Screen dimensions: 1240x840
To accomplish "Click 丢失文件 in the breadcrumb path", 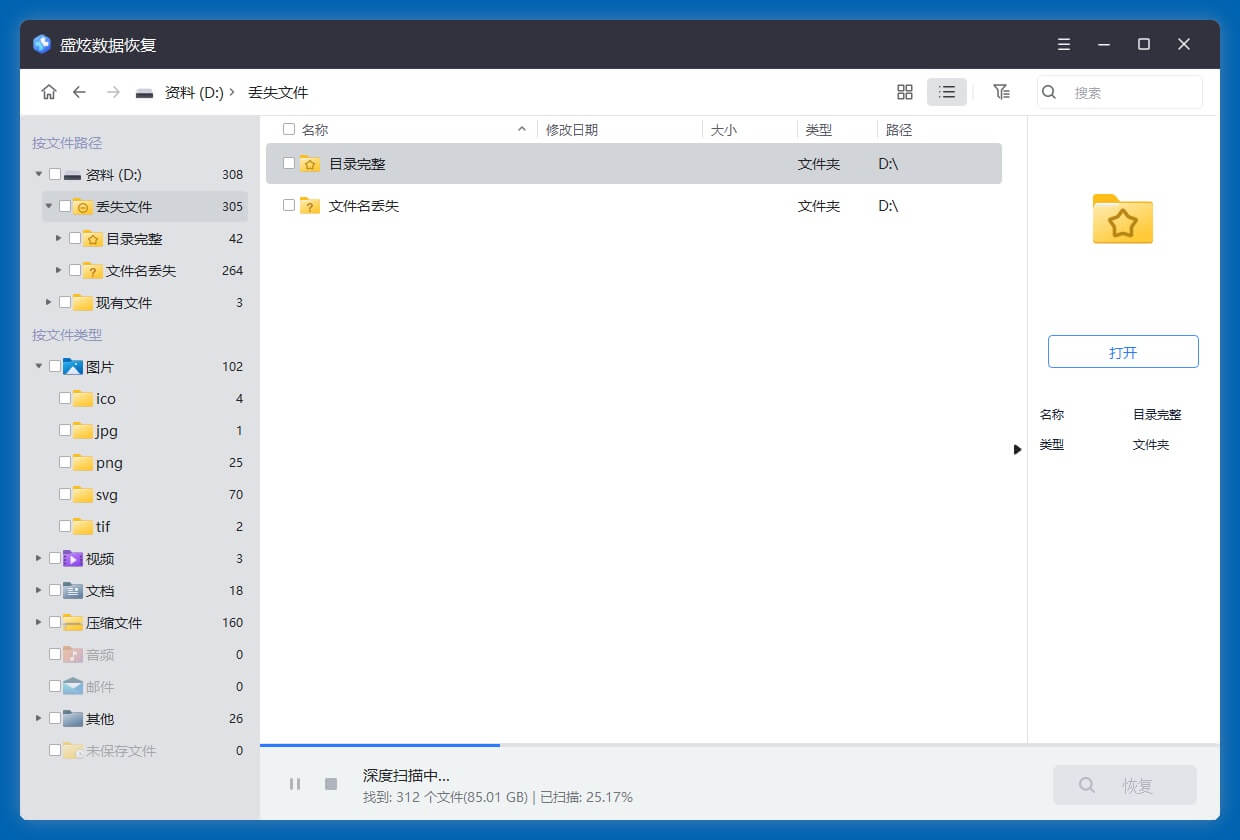I will click(x=278, y=91).
